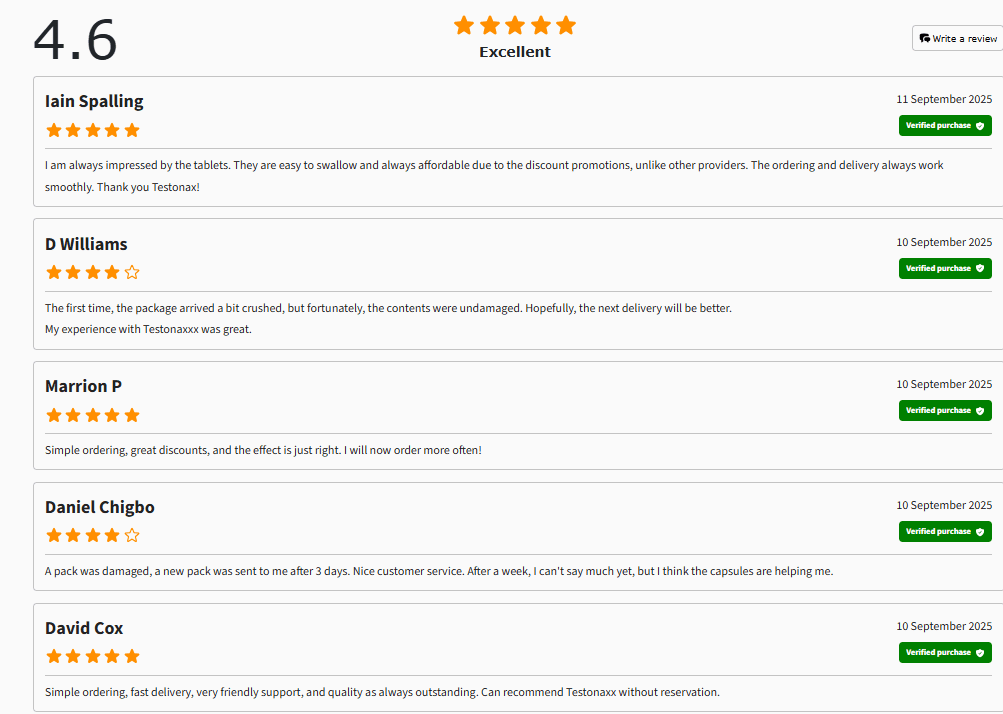The width and height of the screenshot is (1003, 714).
Task: Click the first star in Iain Spalling's rating
Action: 54,131
